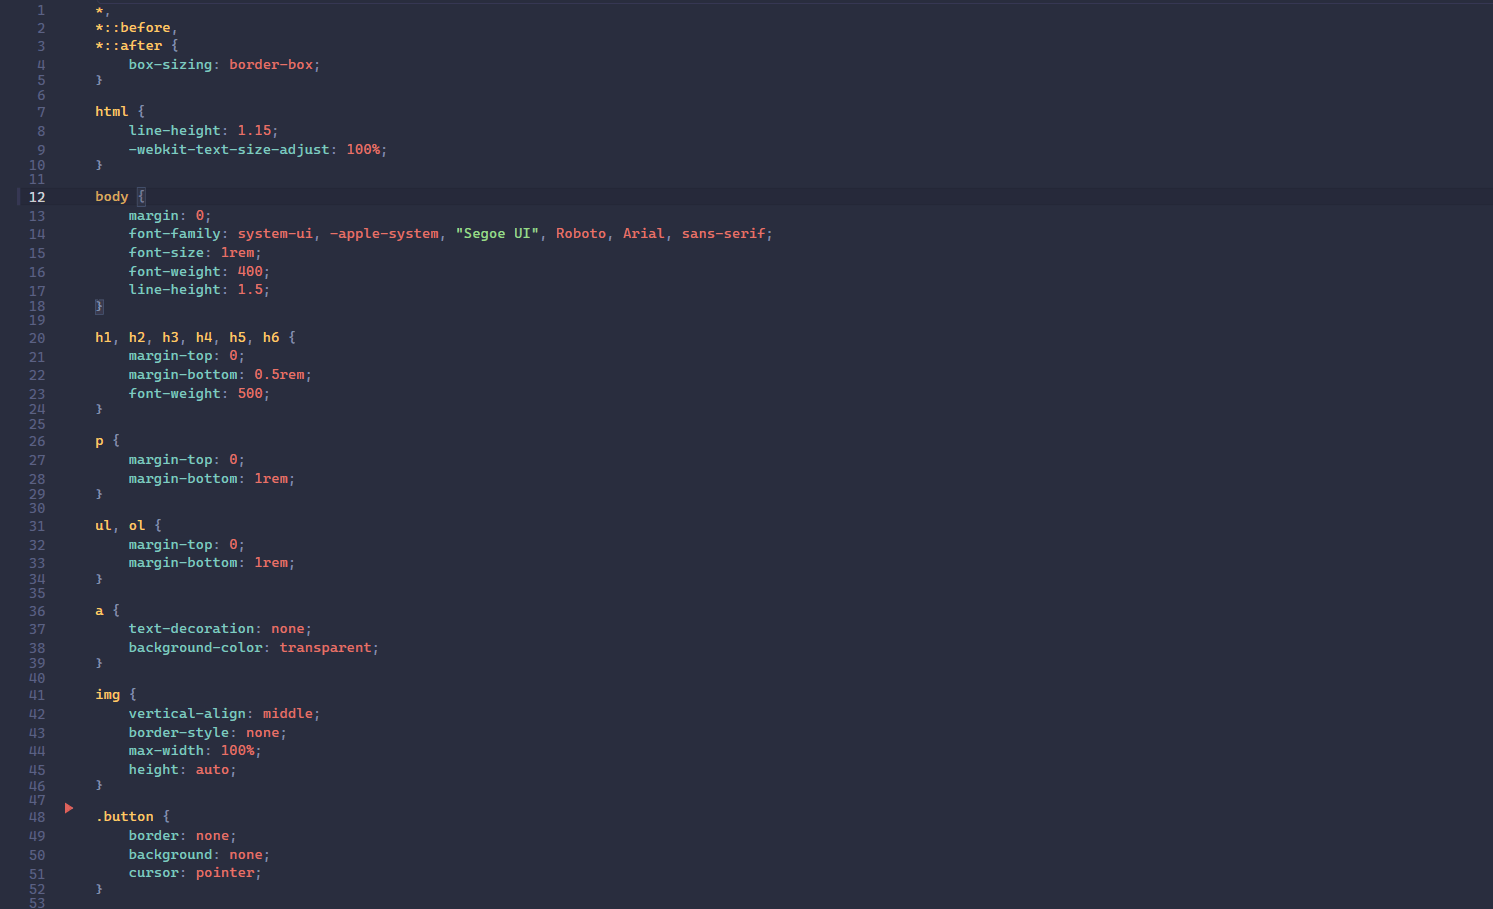This screenshot has width=1493, height=909.
Task: Click the img selector
Action: (x=107, y=695)
